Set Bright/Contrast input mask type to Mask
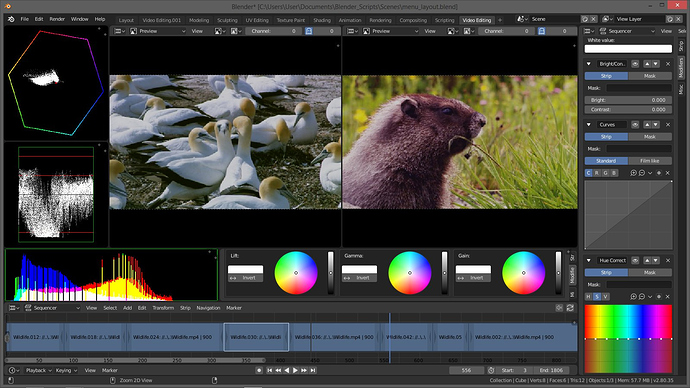This screenshot has height=388, width=690. point(650,76)
